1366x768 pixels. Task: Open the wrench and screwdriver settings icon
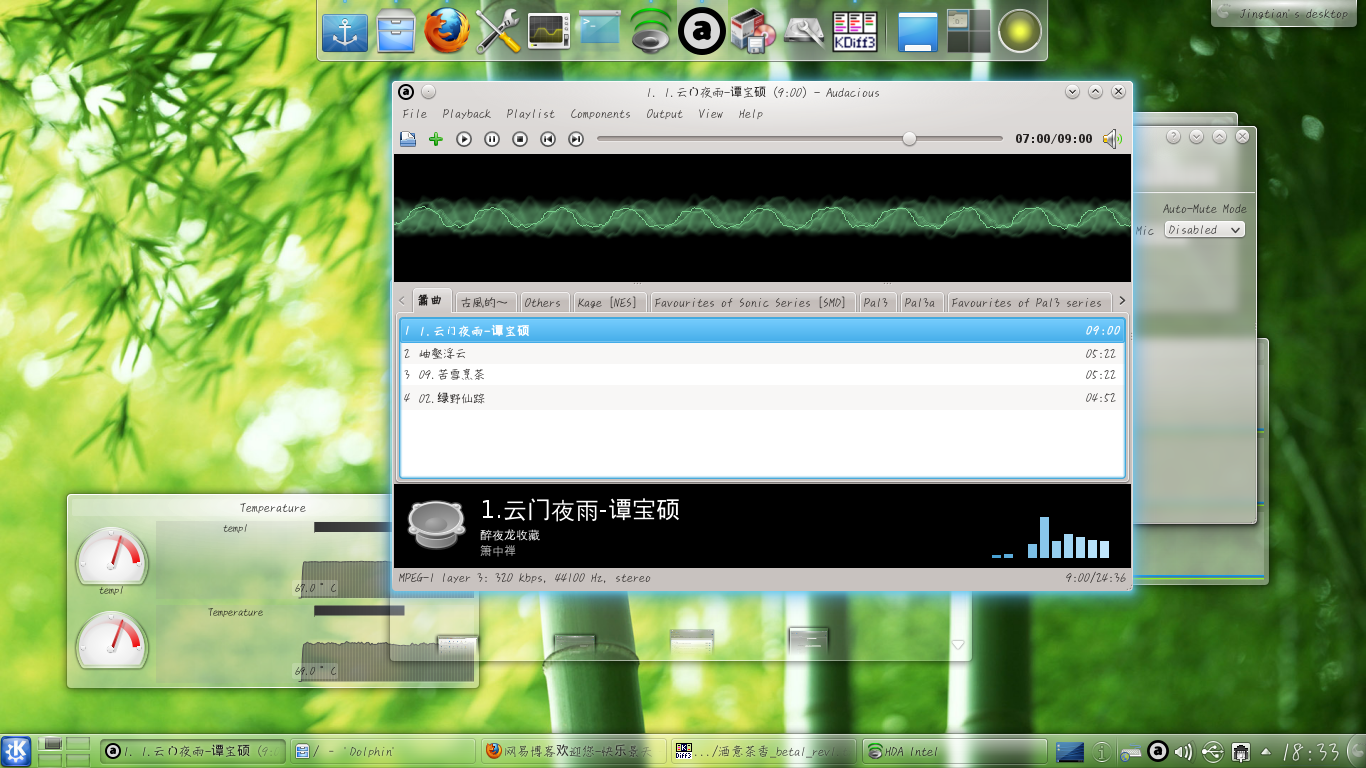tap(498, 32)
